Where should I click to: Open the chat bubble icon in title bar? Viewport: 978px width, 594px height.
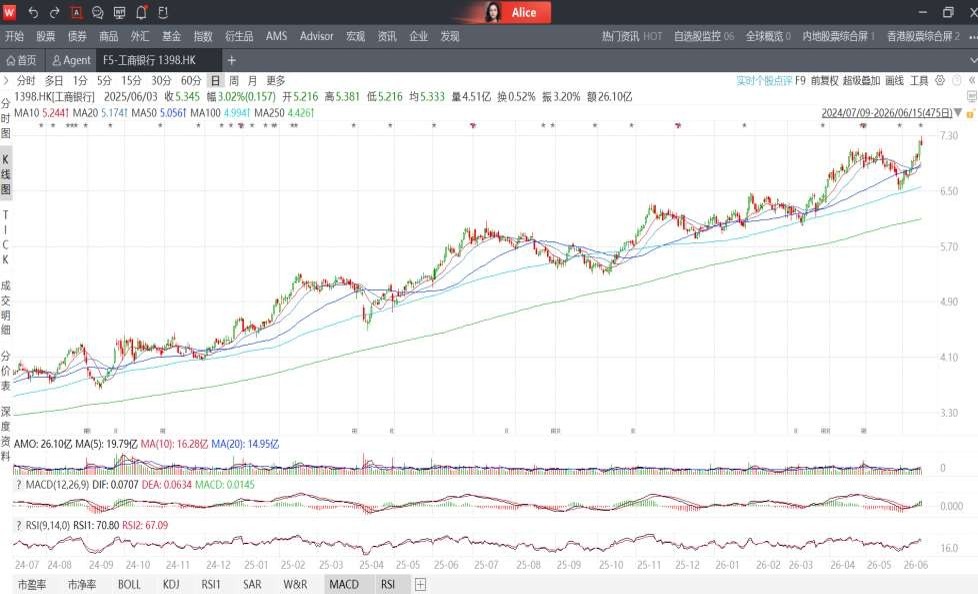(x=98, y=12)
